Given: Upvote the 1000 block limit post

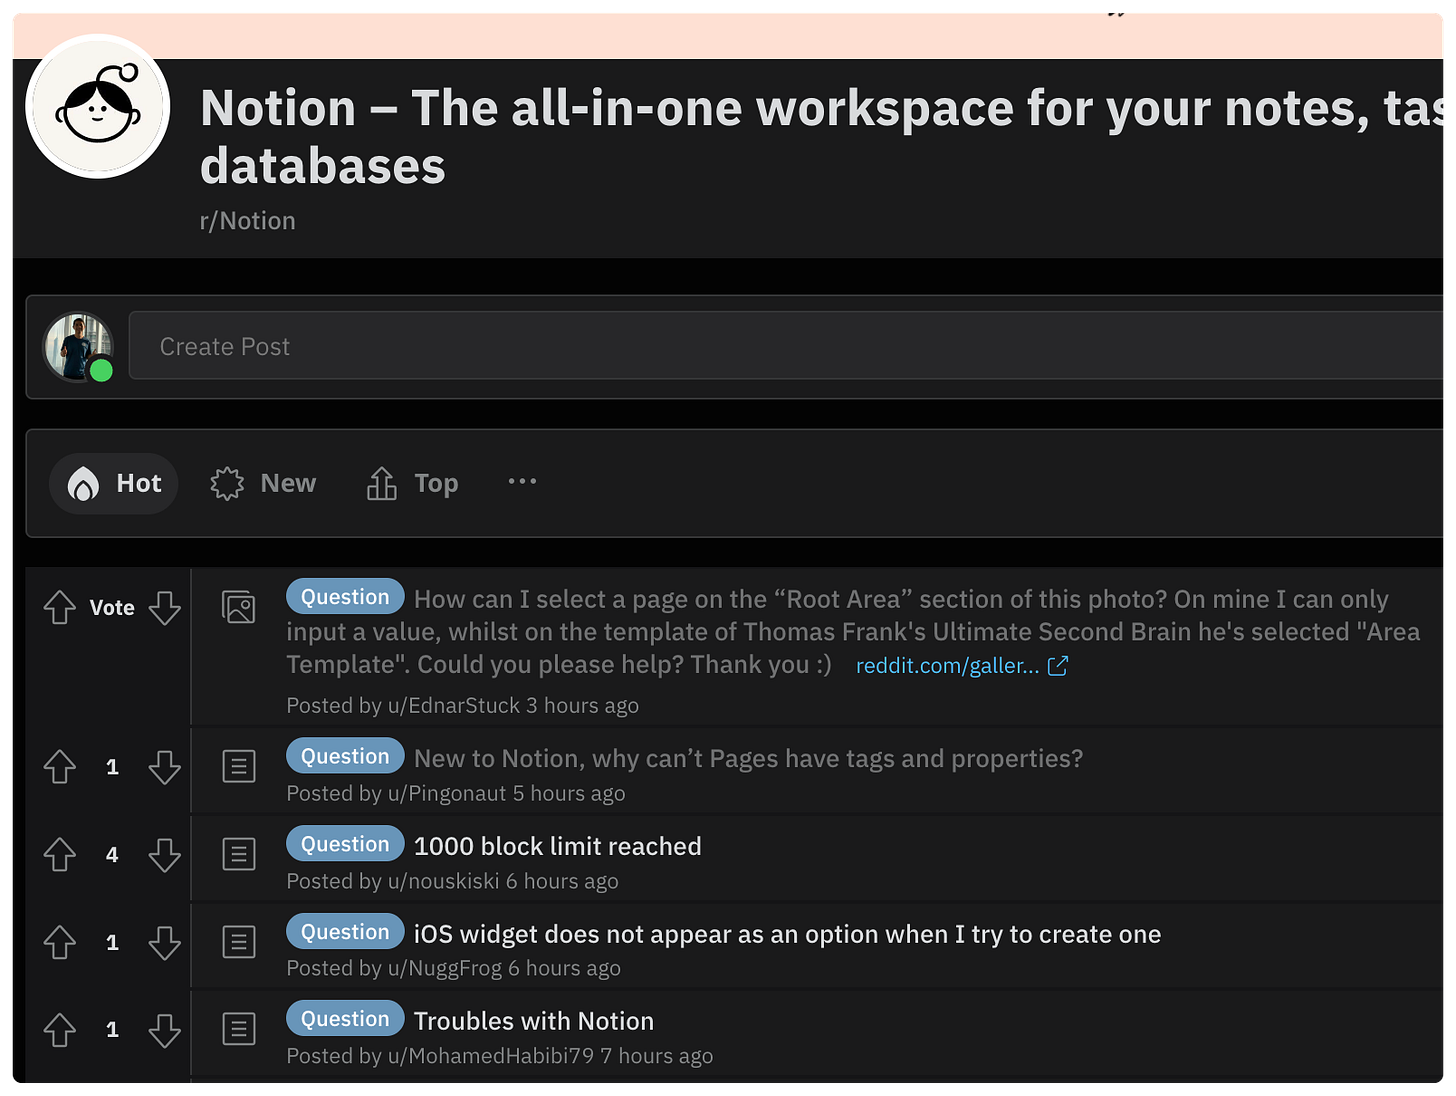Looking at the screenshot, I should 60,855.
